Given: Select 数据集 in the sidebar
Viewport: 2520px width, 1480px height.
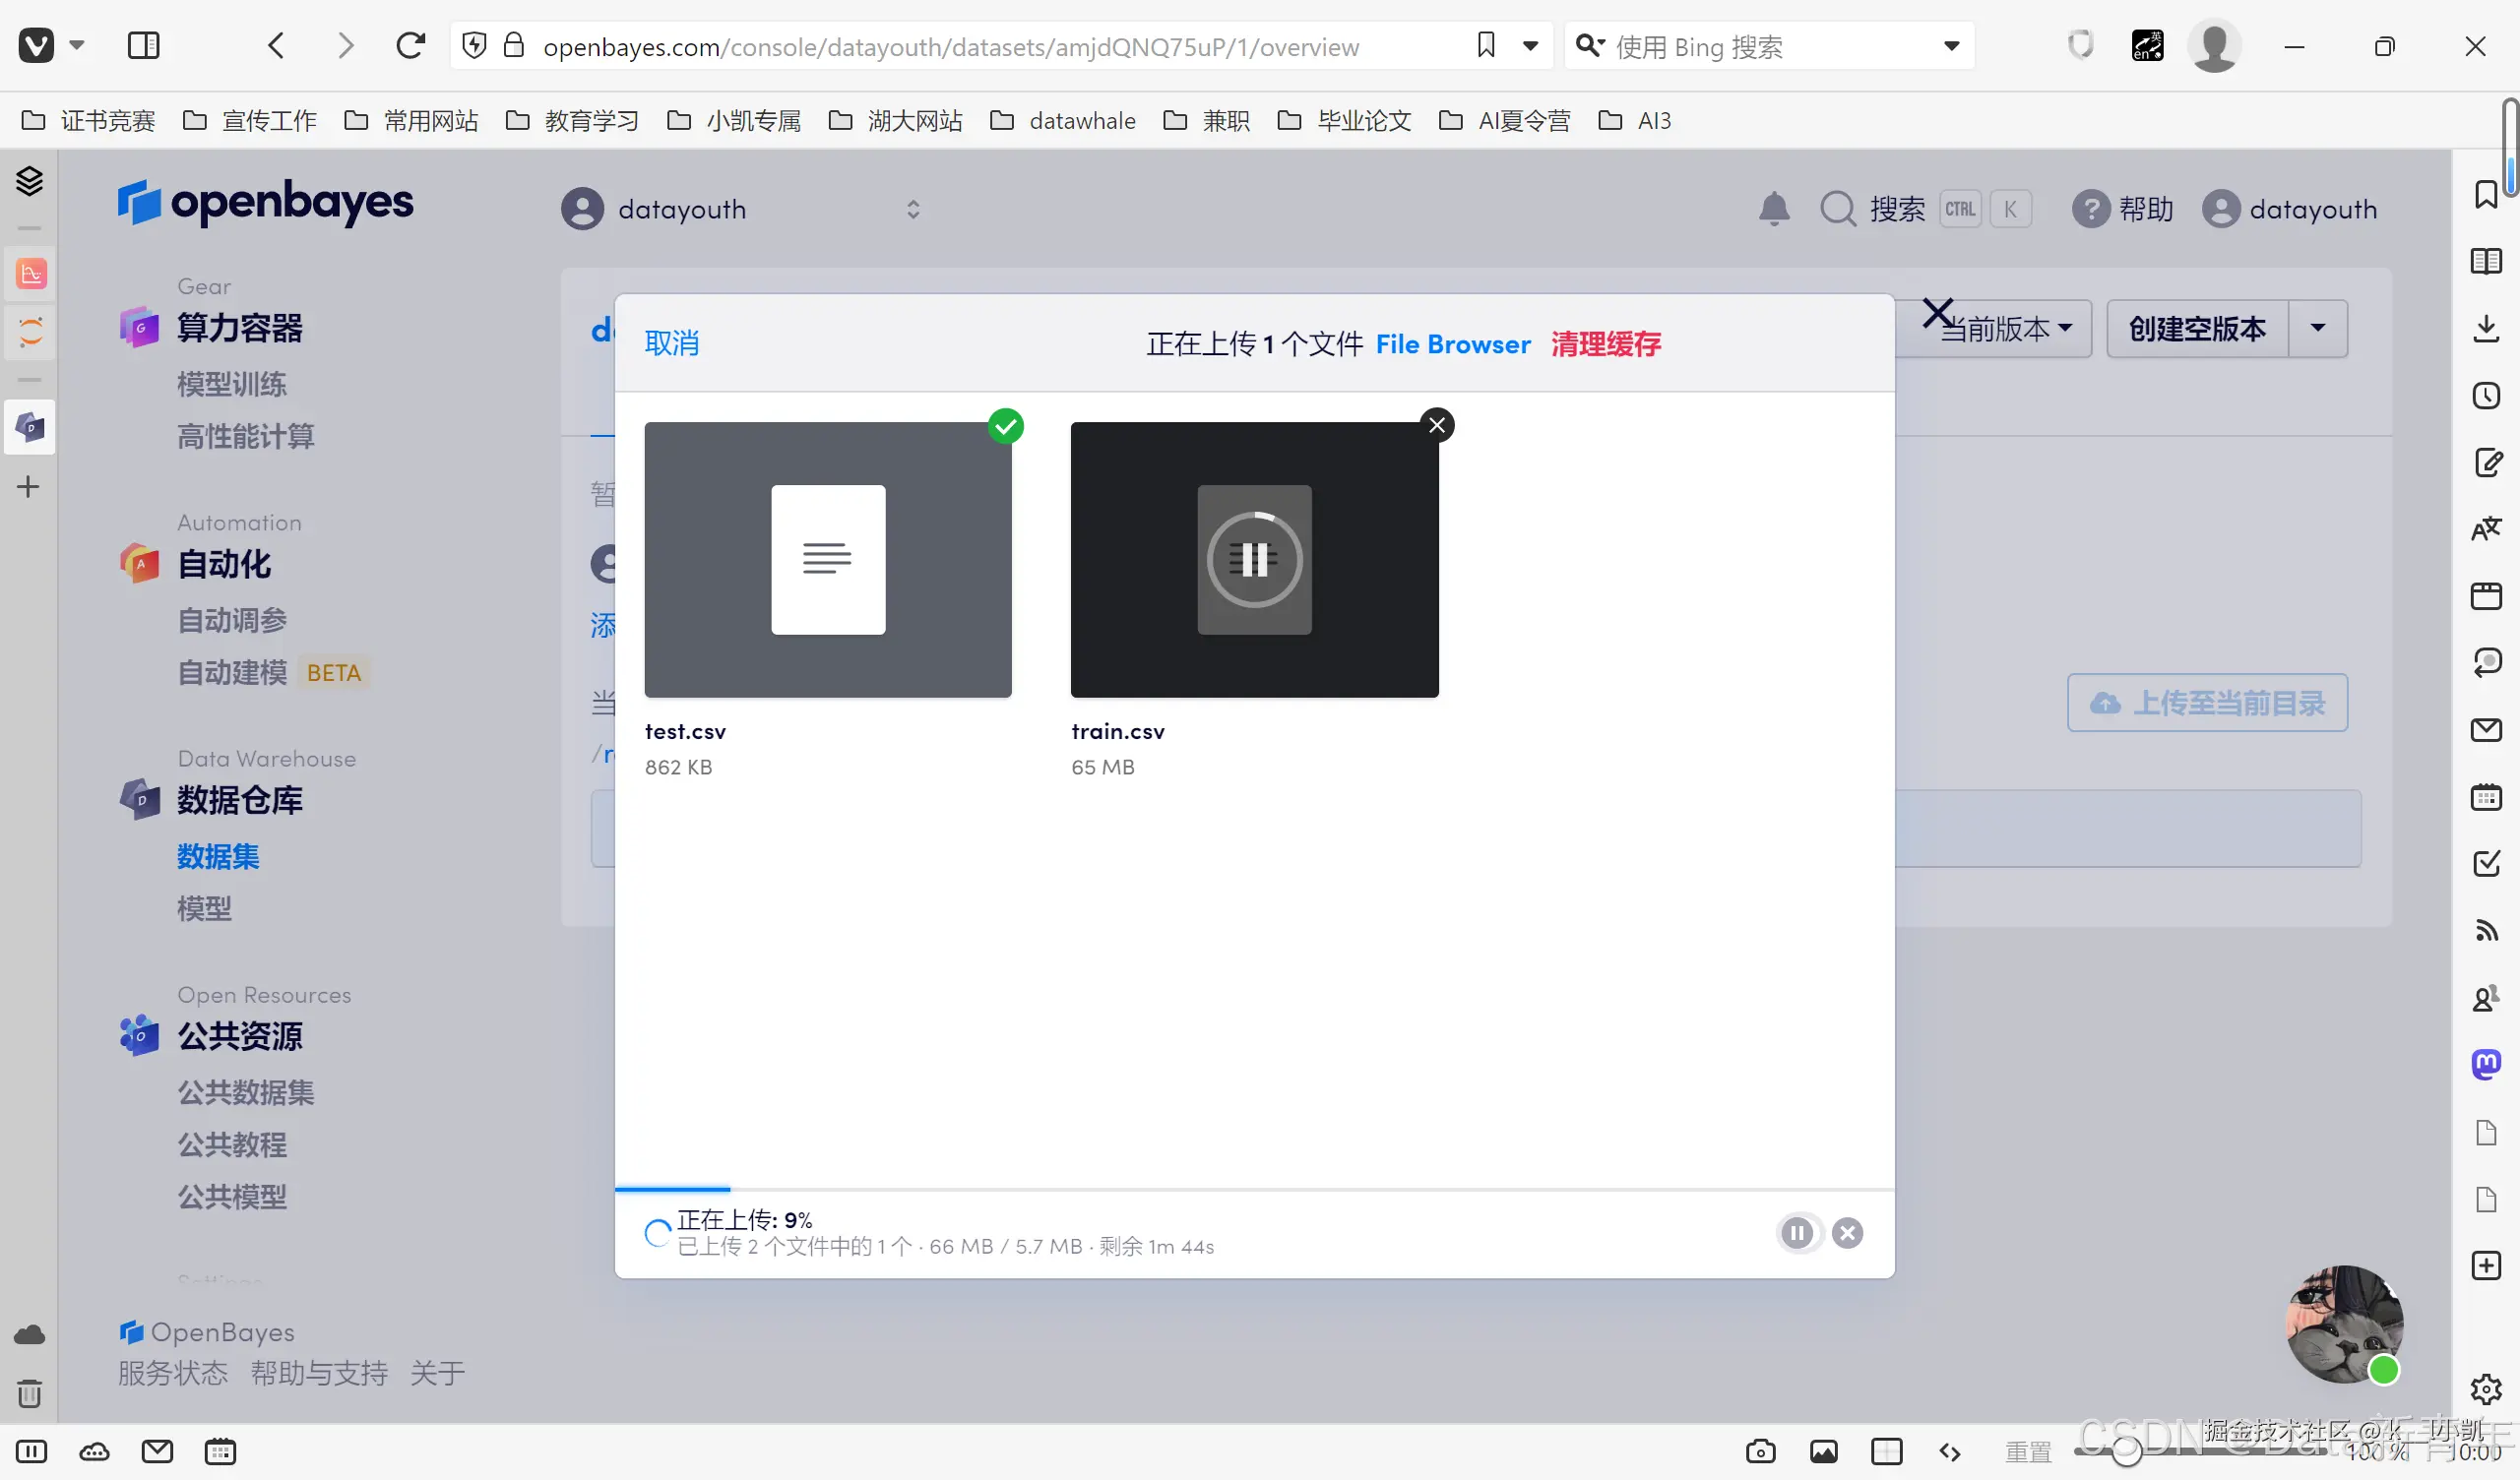Looking at the screenshot, I should [x=218, y=856].
